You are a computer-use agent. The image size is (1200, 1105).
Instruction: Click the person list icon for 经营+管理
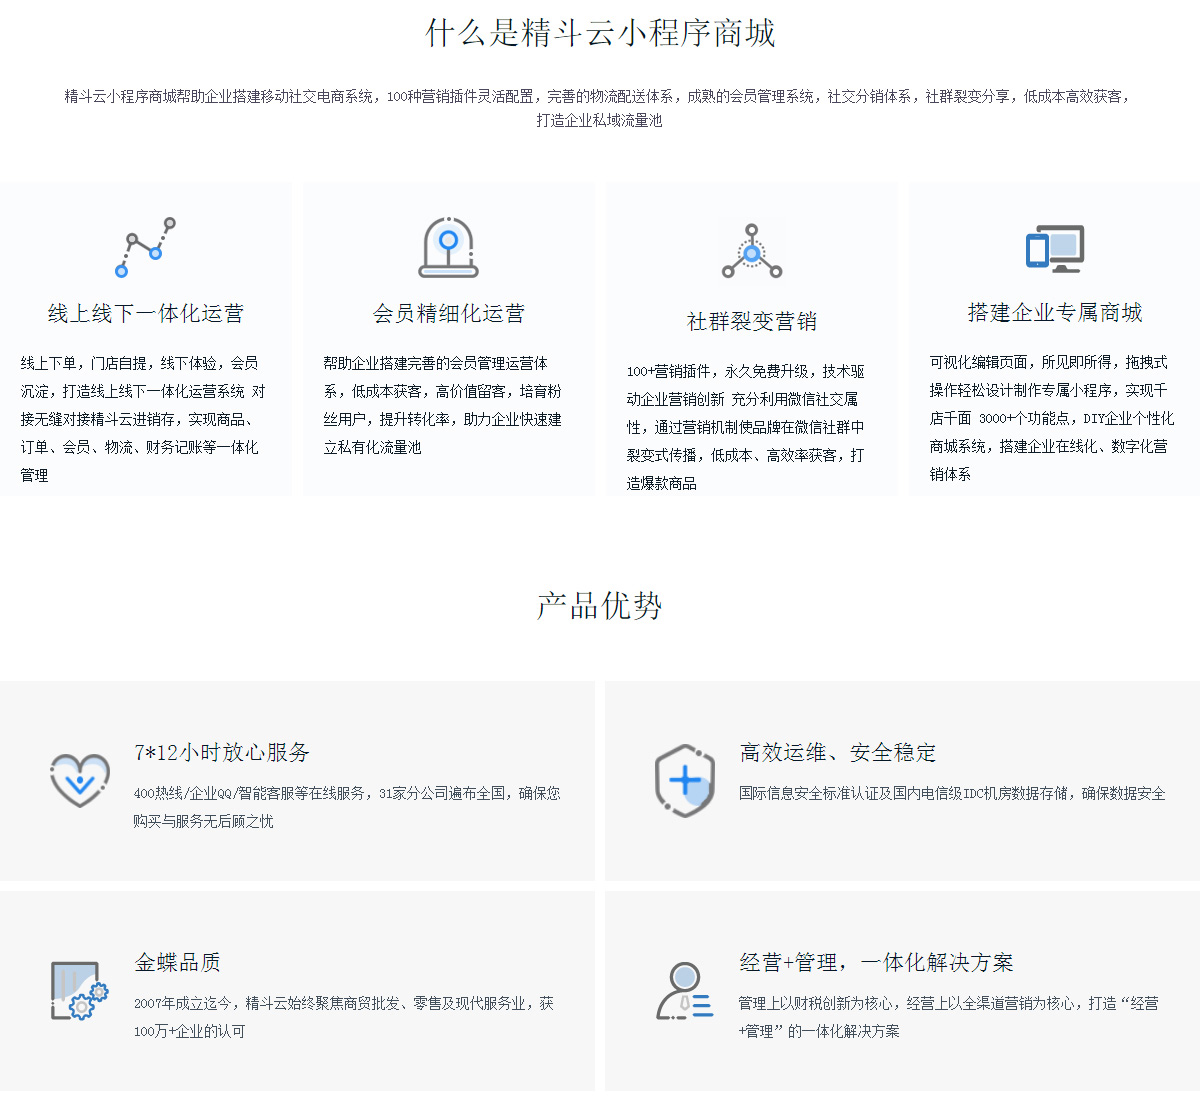[685, 990]
